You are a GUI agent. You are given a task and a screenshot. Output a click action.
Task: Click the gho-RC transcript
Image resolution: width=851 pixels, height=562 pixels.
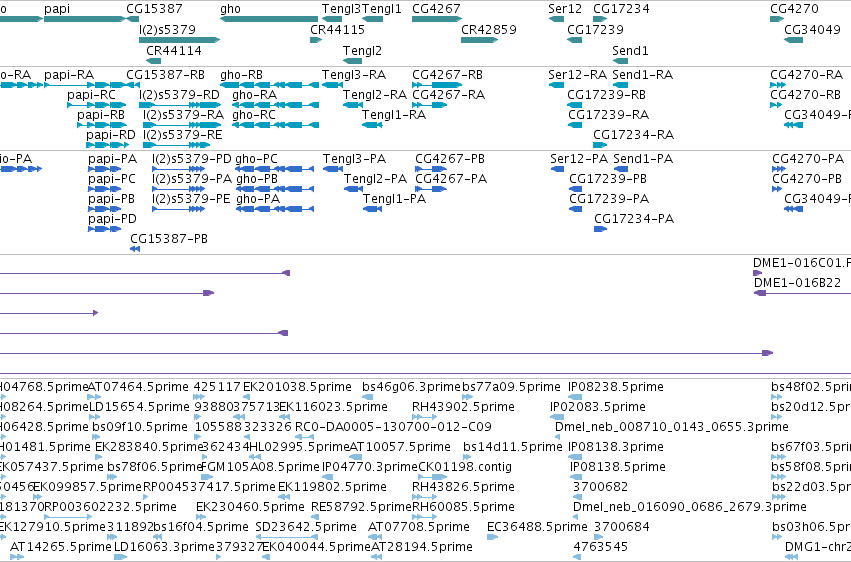tap(275, 125)
